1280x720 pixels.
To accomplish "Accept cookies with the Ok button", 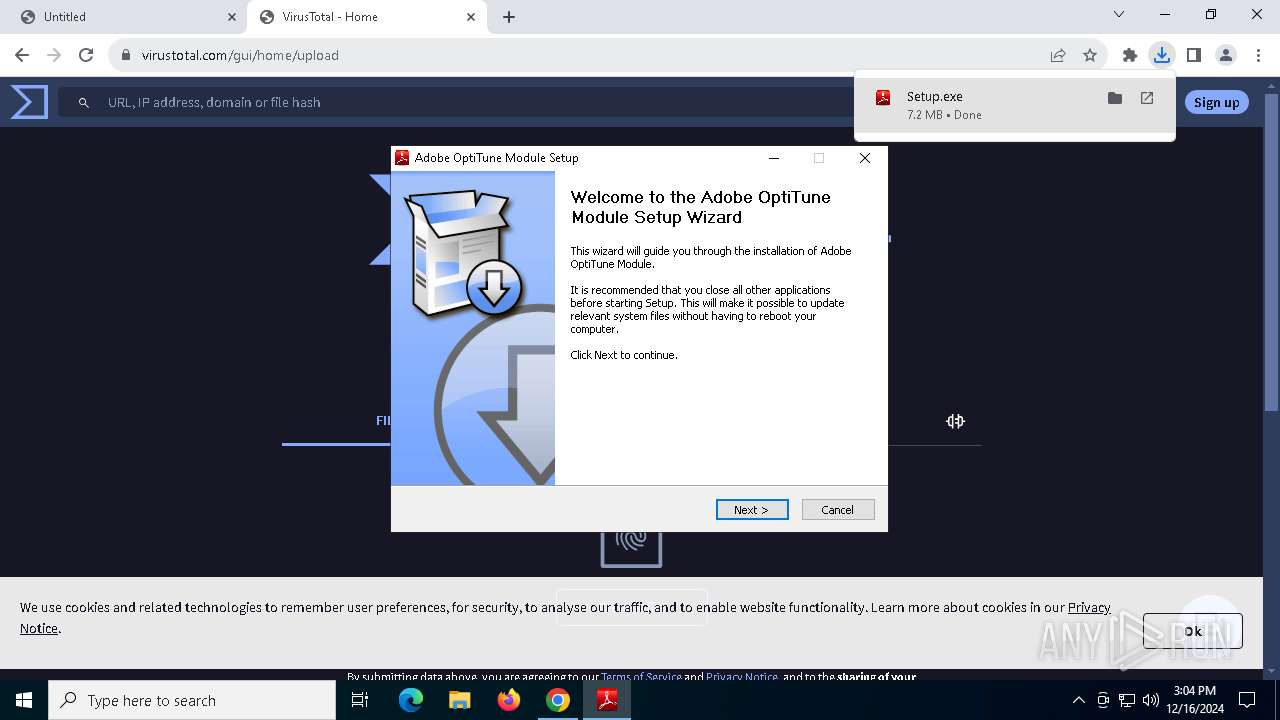I will (1192, 631).
